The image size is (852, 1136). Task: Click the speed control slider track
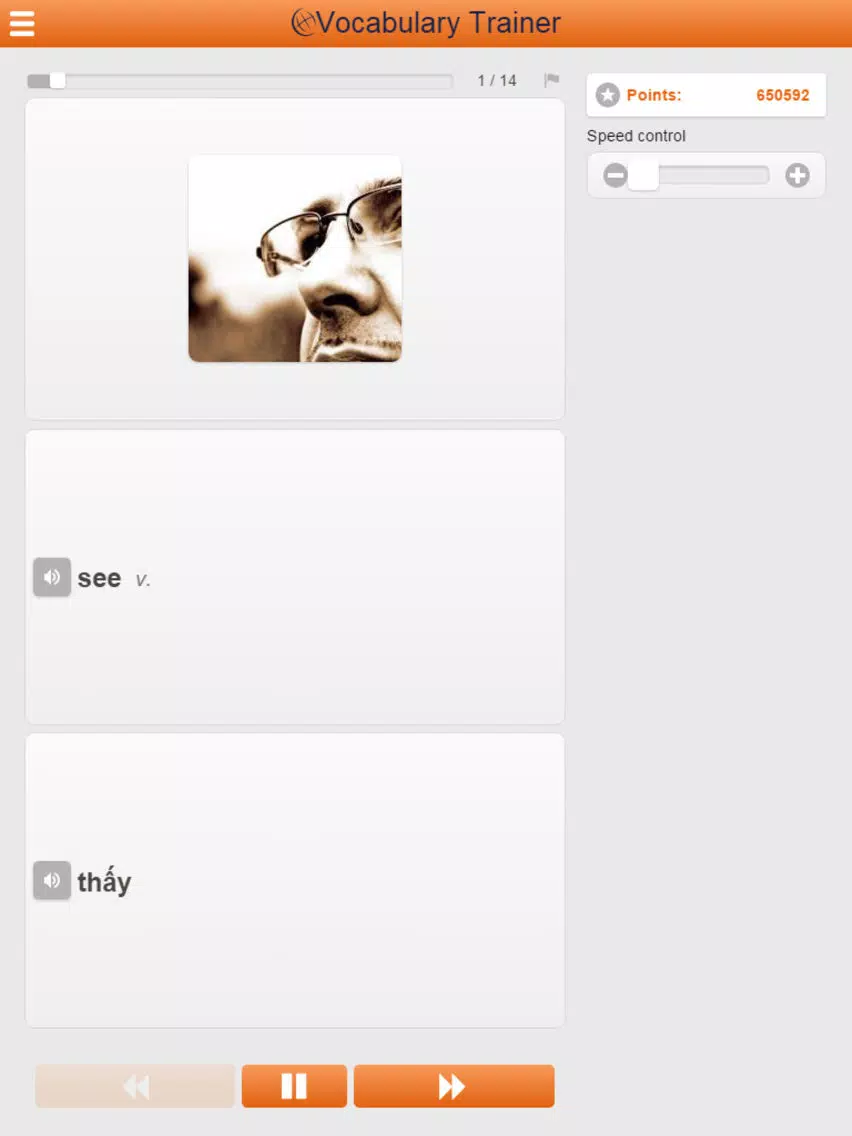699,175
